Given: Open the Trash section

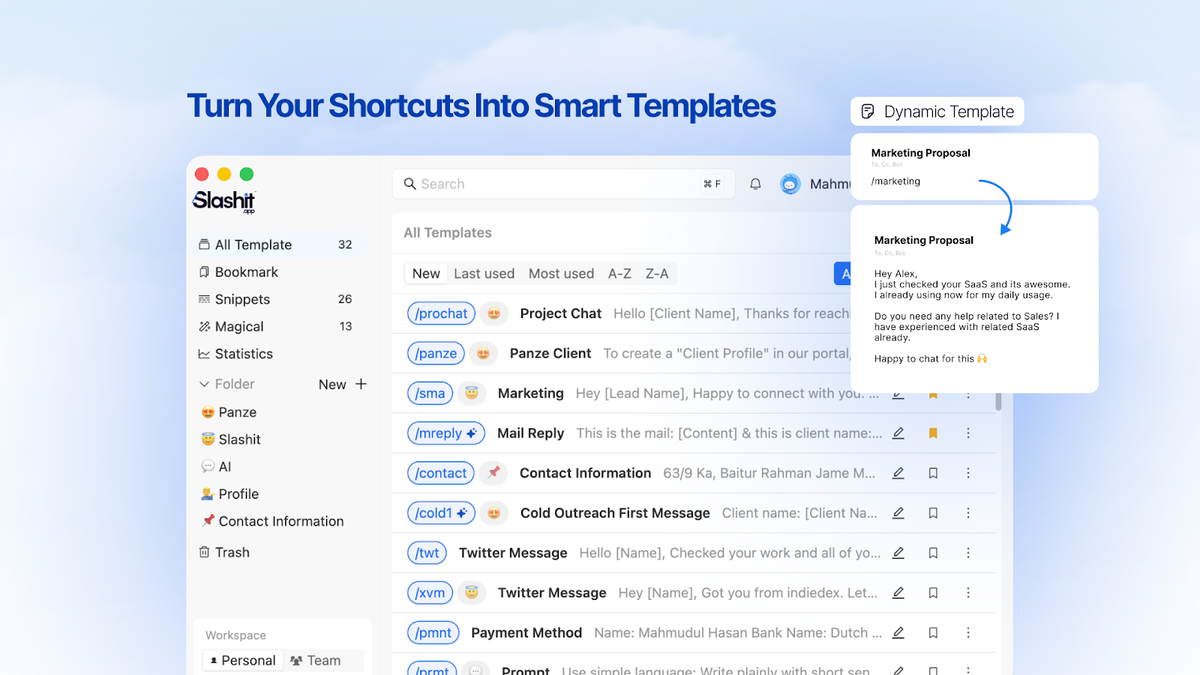Looking at the screenshot, I should point(206,551).
